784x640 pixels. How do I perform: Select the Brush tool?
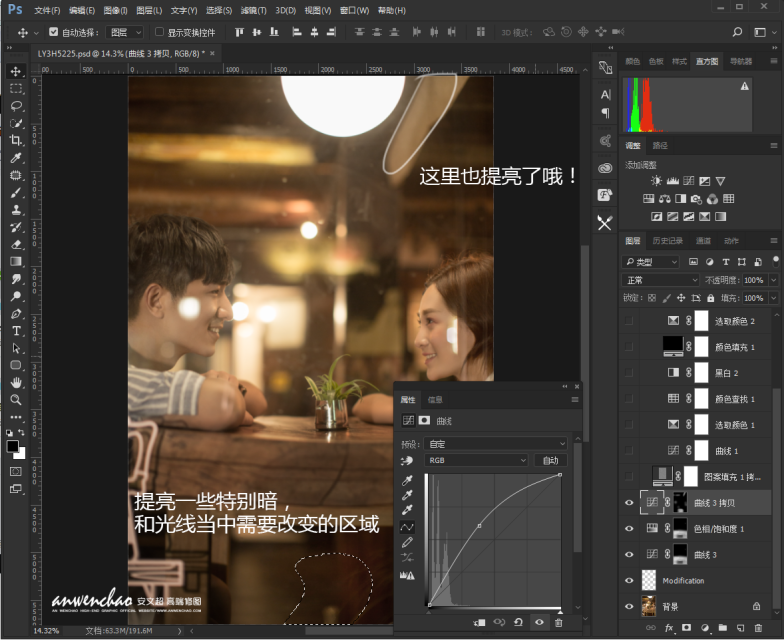[x=16, y=192]
